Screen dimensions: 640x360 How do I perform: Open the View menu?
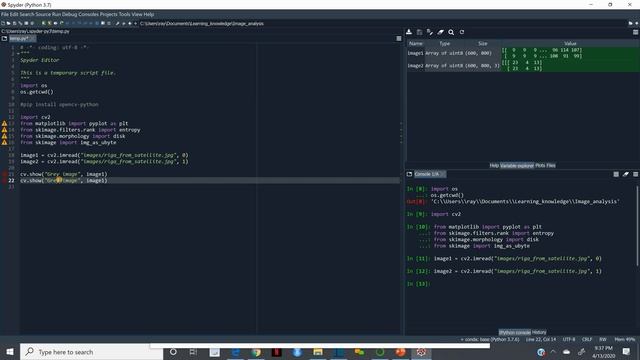click(x=137, y=14)
